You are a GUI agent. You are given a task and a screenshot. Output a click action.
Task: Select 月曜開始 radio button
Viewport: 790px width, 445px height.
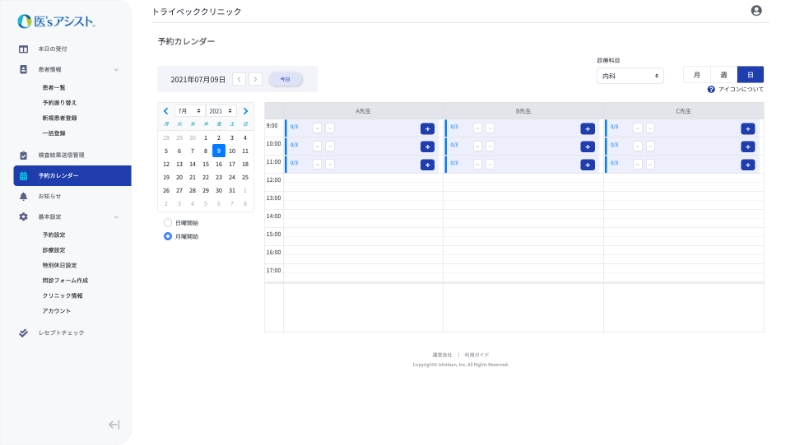[x=168, y=236]
